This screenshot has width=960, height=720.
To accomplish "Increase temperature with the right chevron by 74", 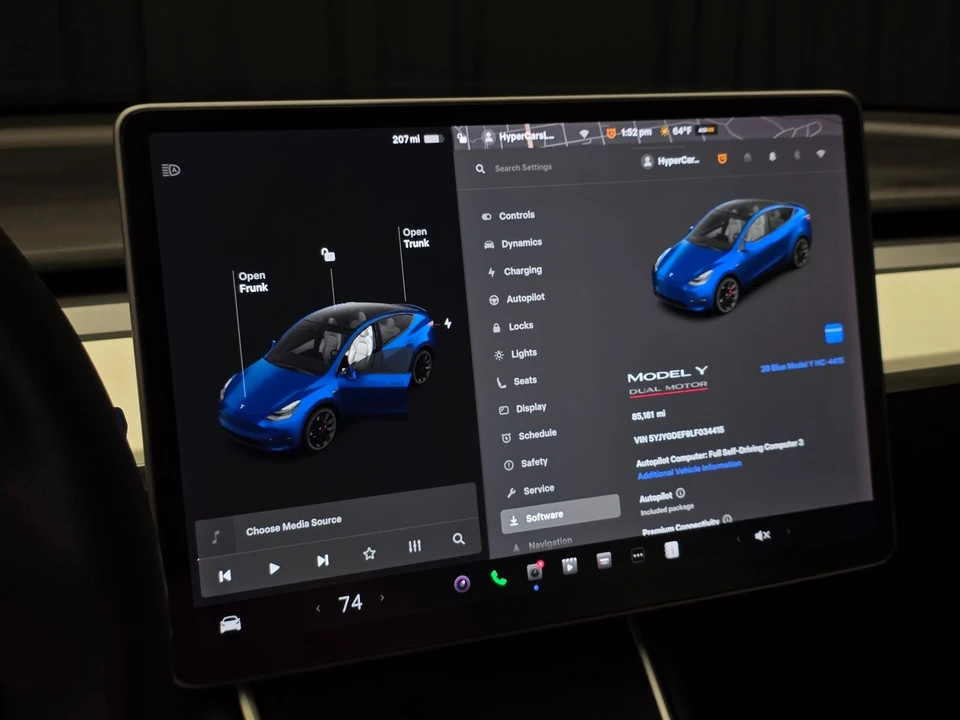I will tap(383, 598).
